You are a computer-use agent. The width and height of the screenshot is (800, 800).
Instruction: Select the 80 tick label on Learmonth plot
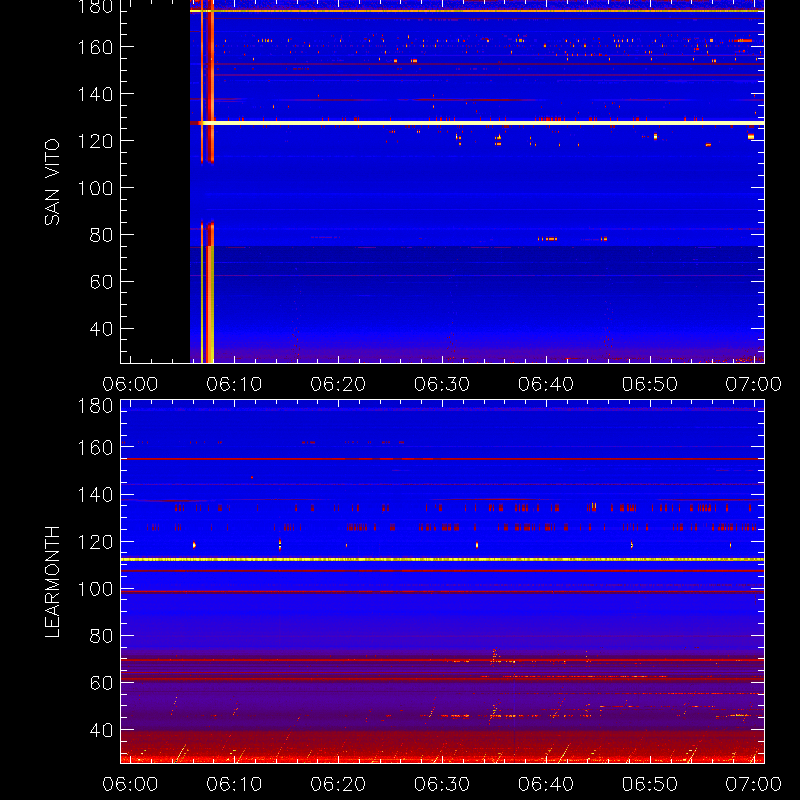pos(101,636)
